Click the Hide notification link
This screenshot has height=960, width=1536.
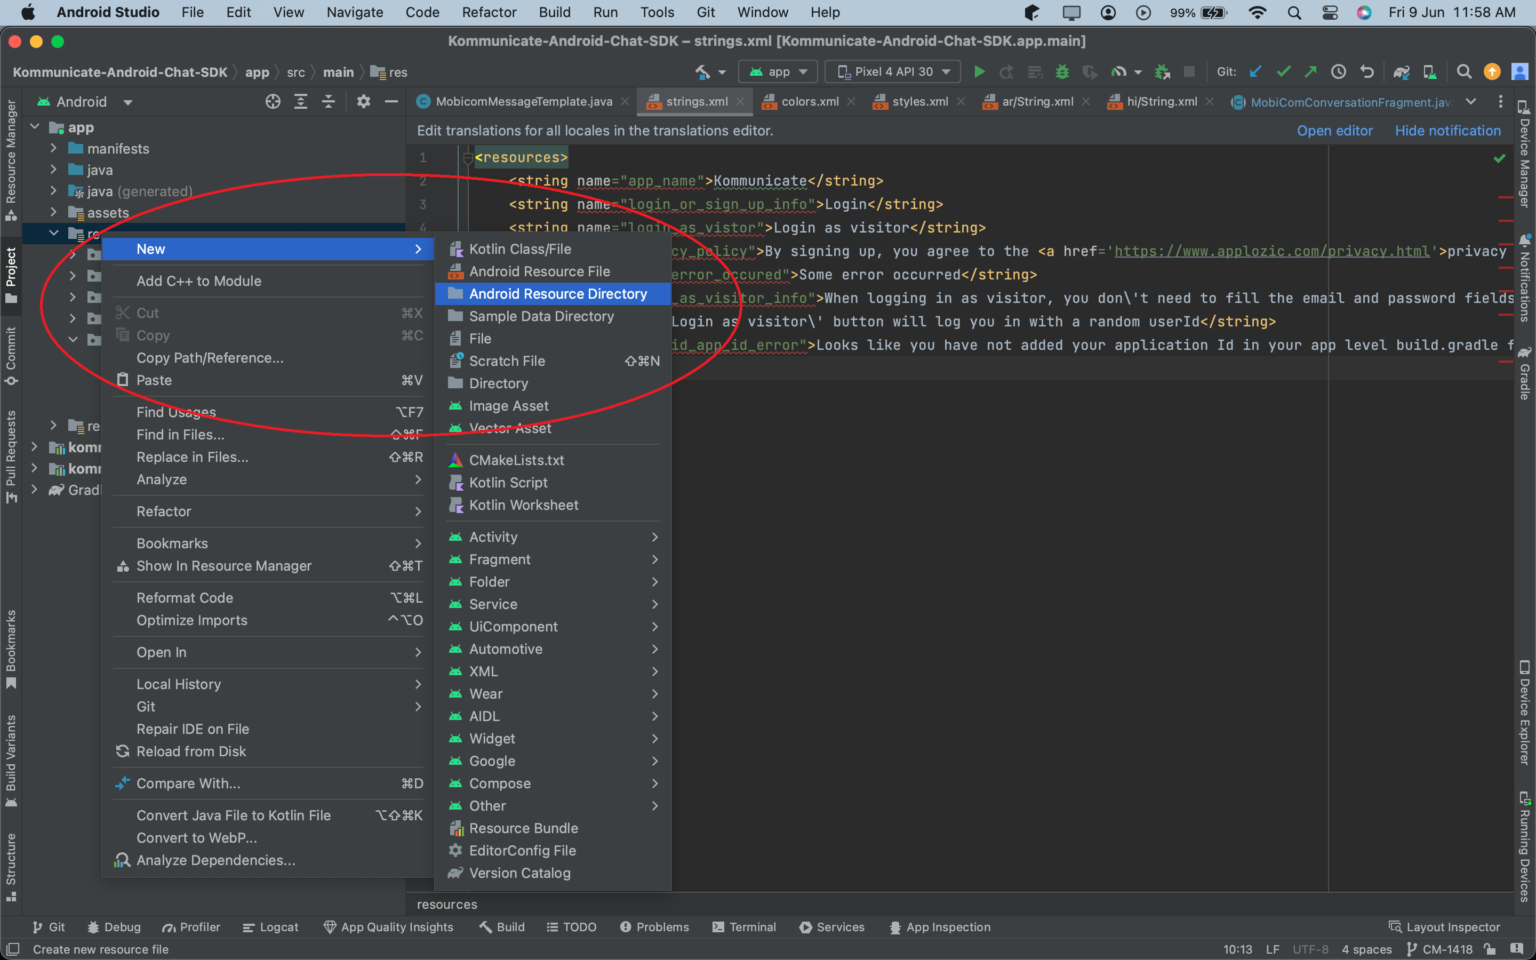coord(1447,130)
